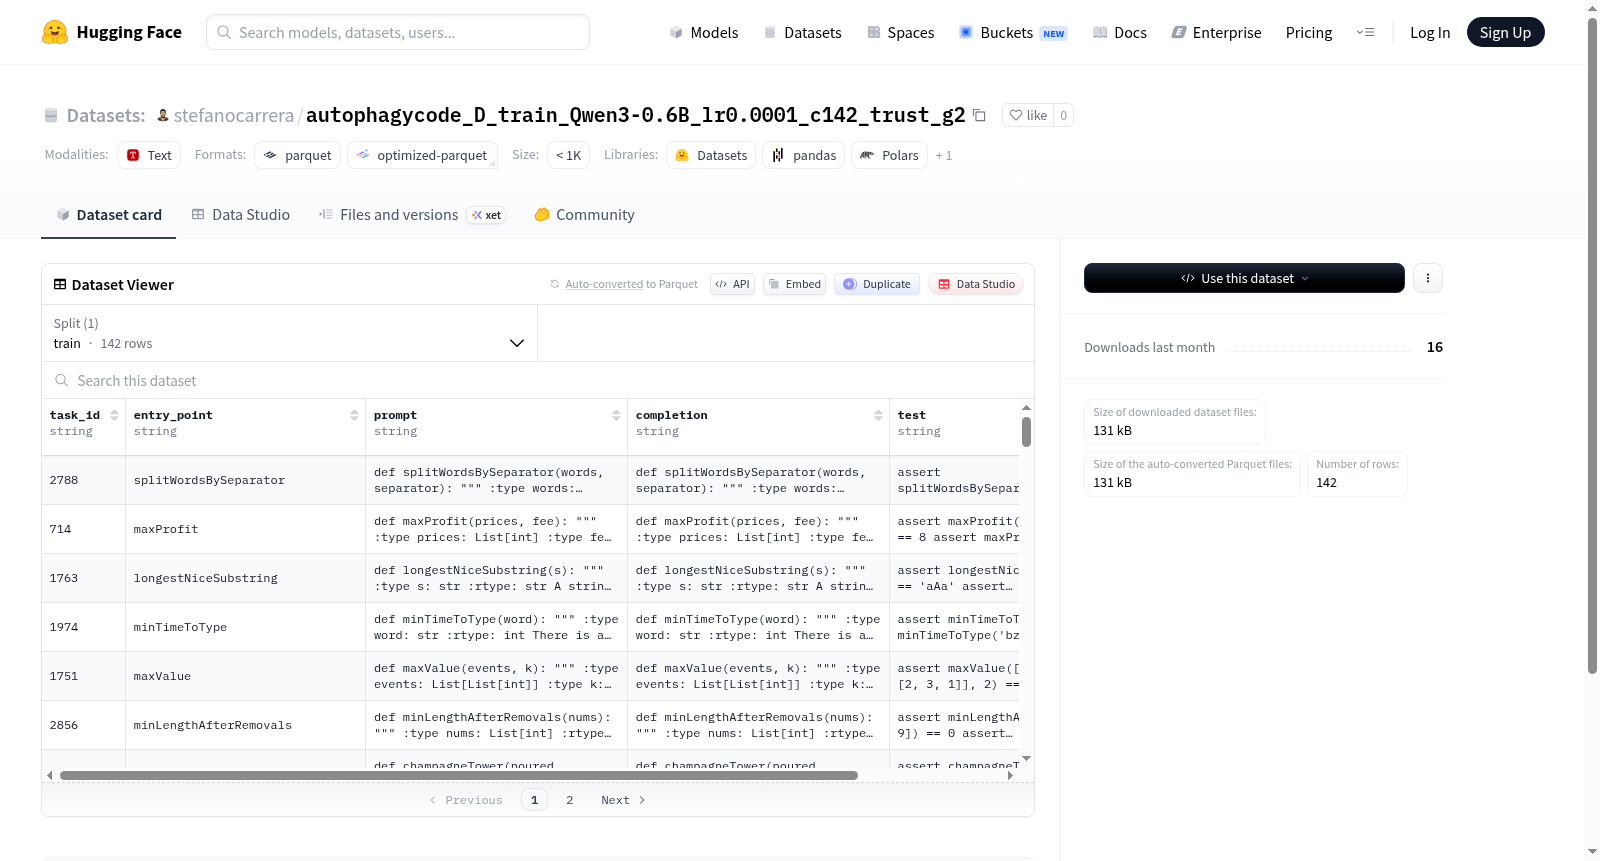Screen dimensions: 1600x861
Task: Open the Pricing page
Action: (x=1309, y=32)
